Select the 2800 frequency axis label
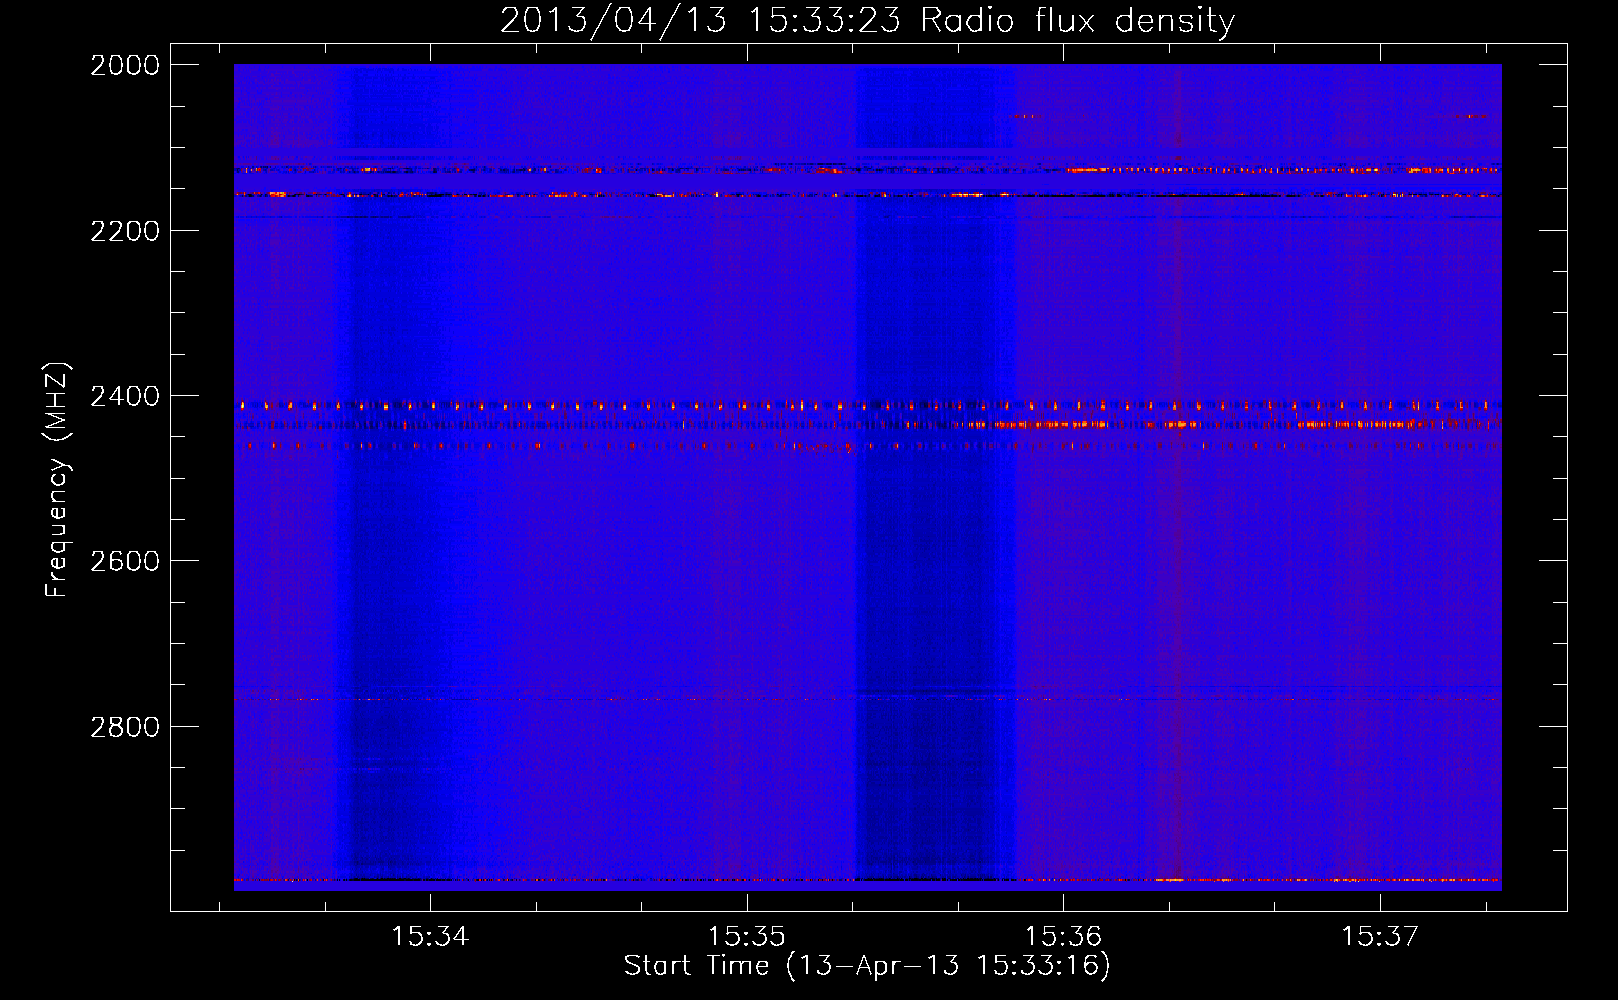Image resolution: width=1618 pixels, height=1000 pixels. click(x=125, y=727)
